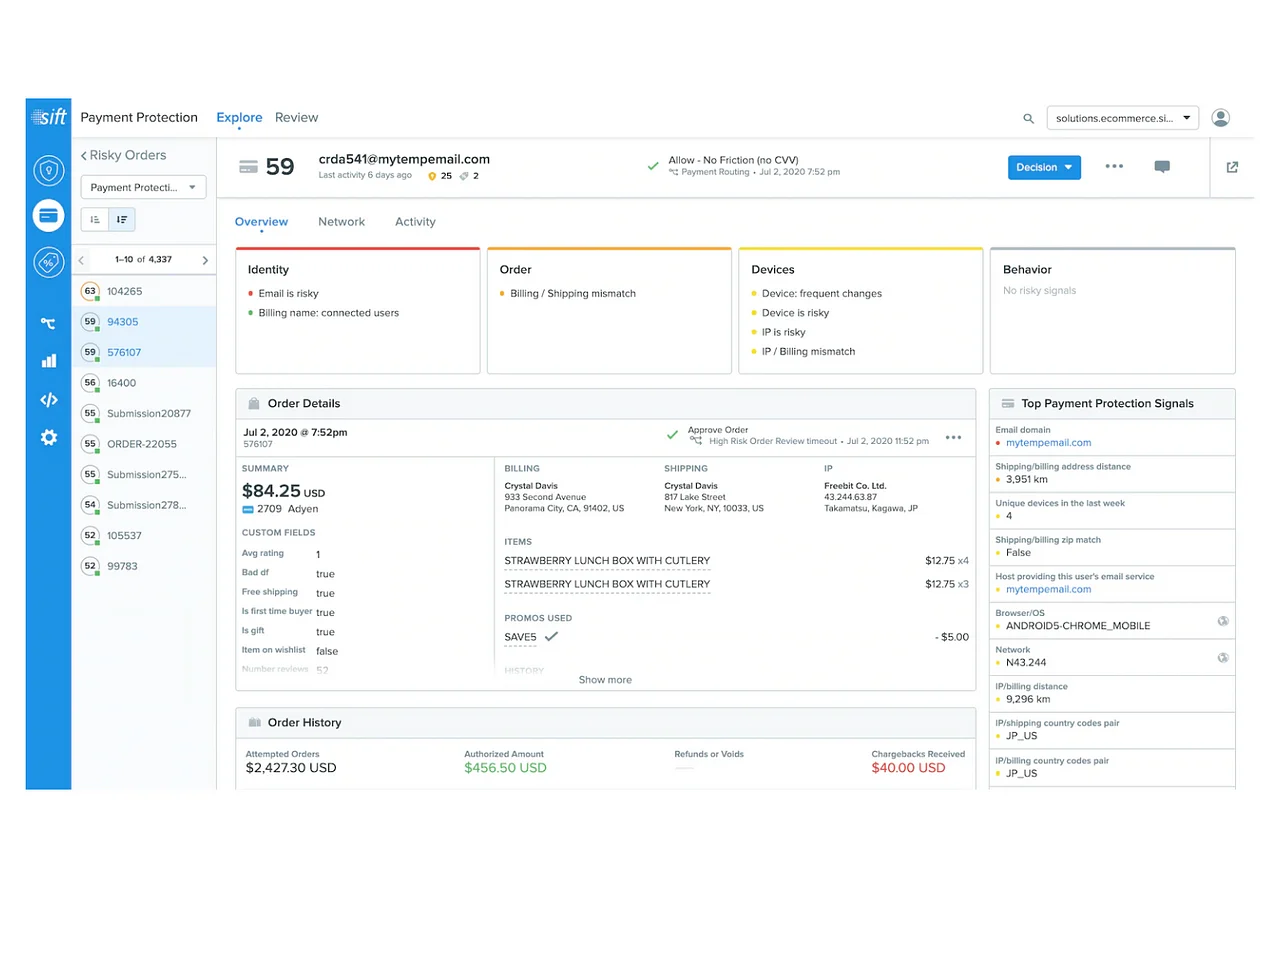This screenshot has height=960, width=1280.
Task: Click the more options ellipsis near Decision
Action: tap(1114, 167)
